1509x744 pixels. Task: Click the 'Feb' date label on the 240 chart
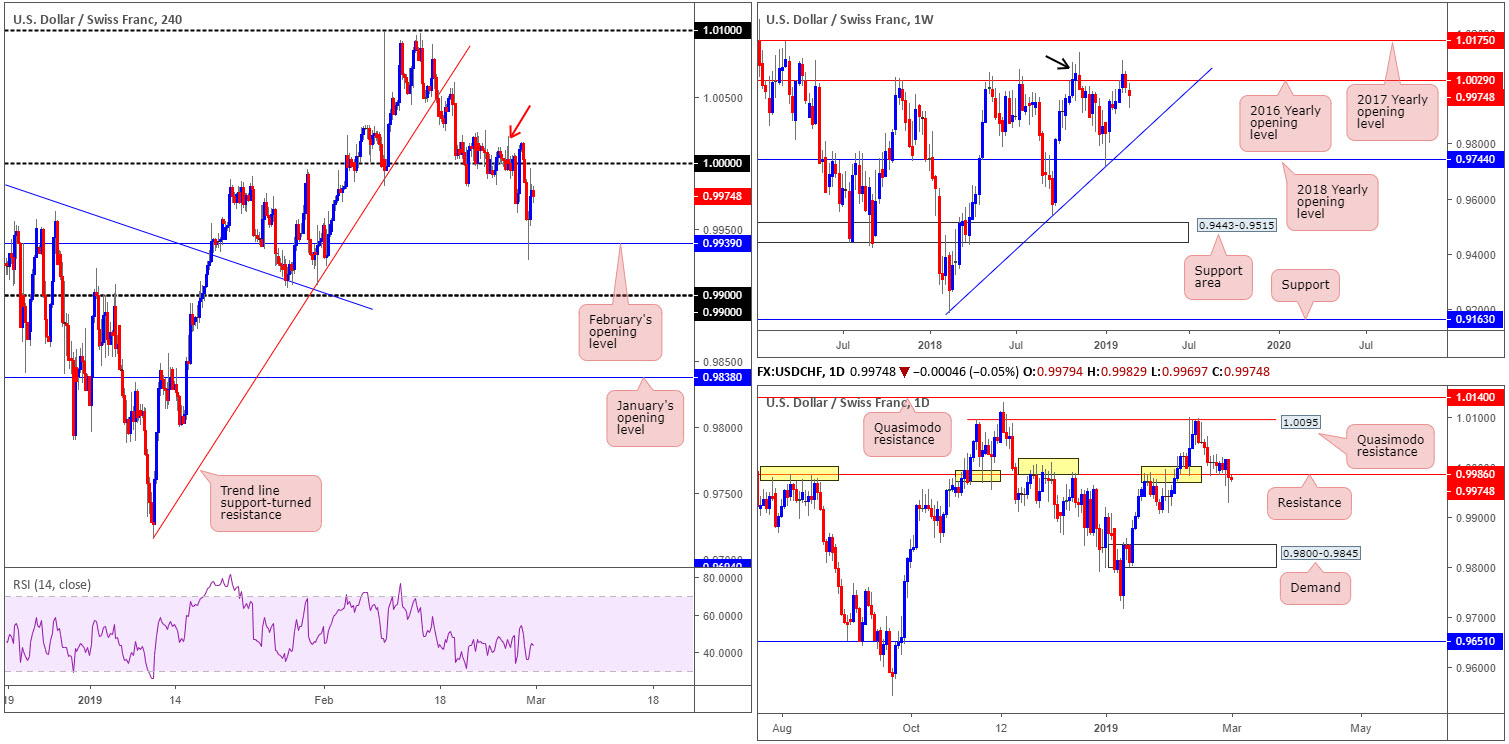point(325,700)
